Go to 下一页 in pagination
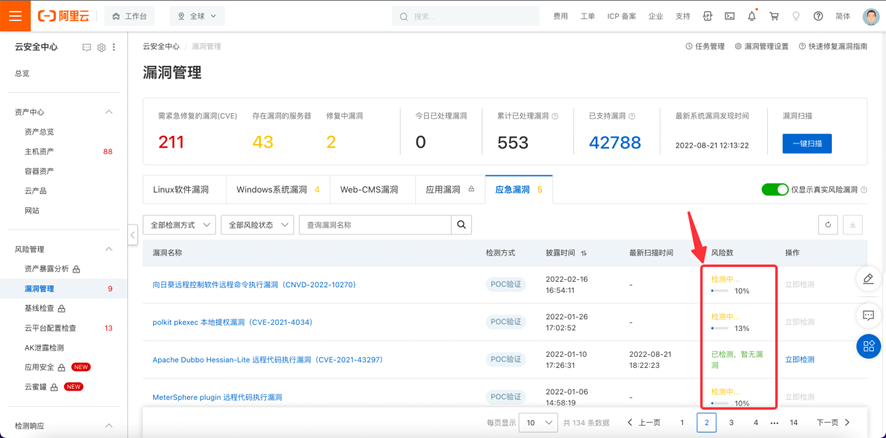The width and height of the screenshot is (886, 438). 833,422
